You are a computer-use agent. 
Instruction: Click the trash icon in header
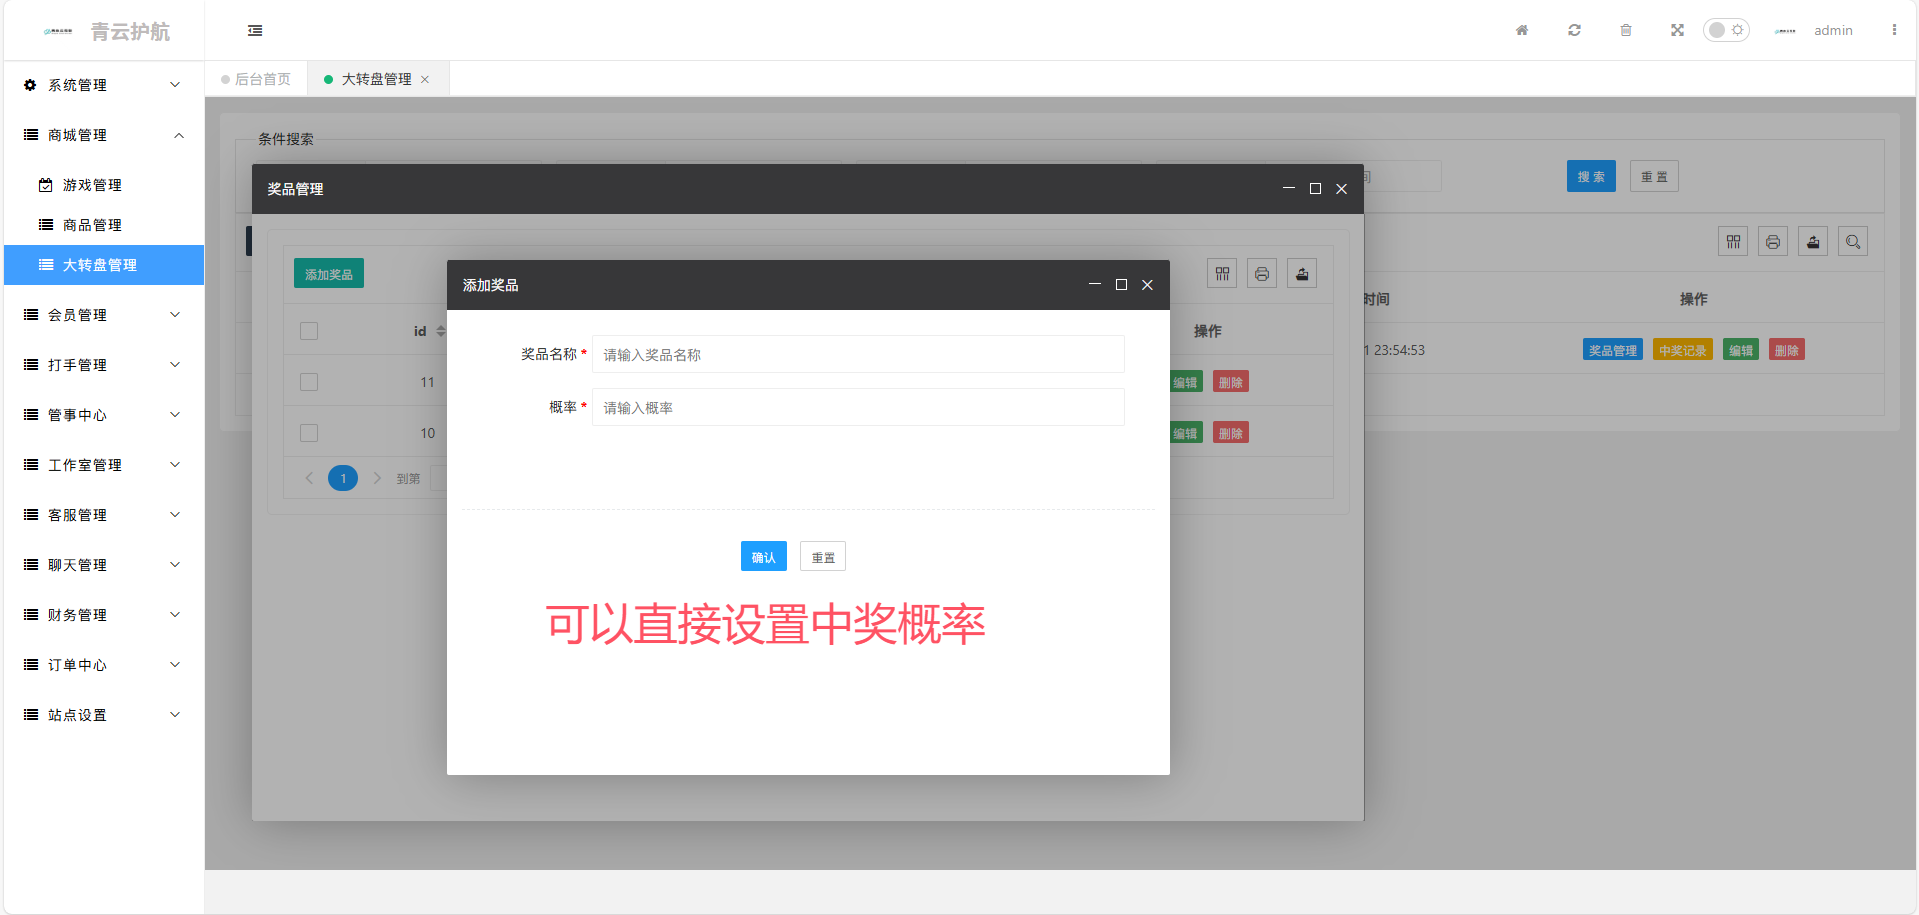[1626, 30]
